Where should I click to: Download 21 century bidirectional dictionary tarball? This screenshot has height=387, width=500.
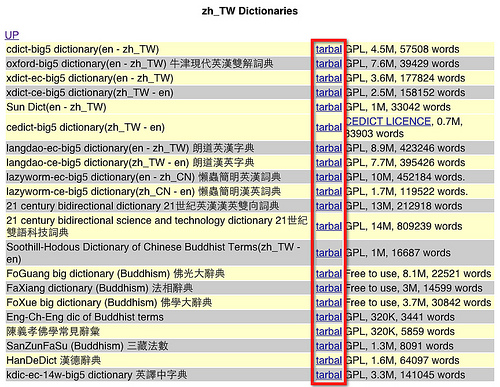pyautogui.click(x=329, y=206)
